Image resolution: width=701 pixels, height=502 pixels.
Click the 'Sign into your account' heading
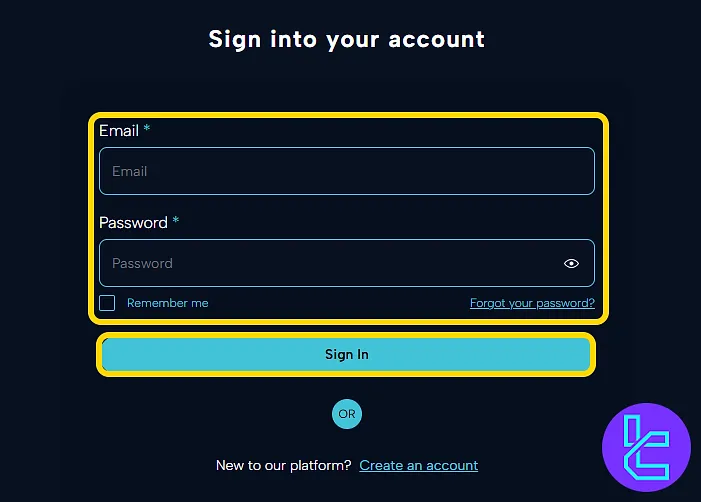(x=346, y=40)
